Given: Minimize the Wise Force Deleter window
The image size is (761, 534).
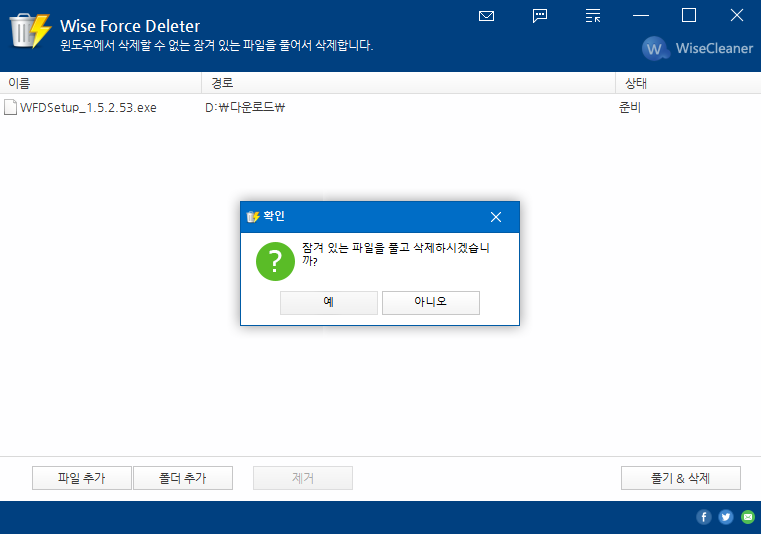Looking at the screenshot, I should click(x=641, y=16).
